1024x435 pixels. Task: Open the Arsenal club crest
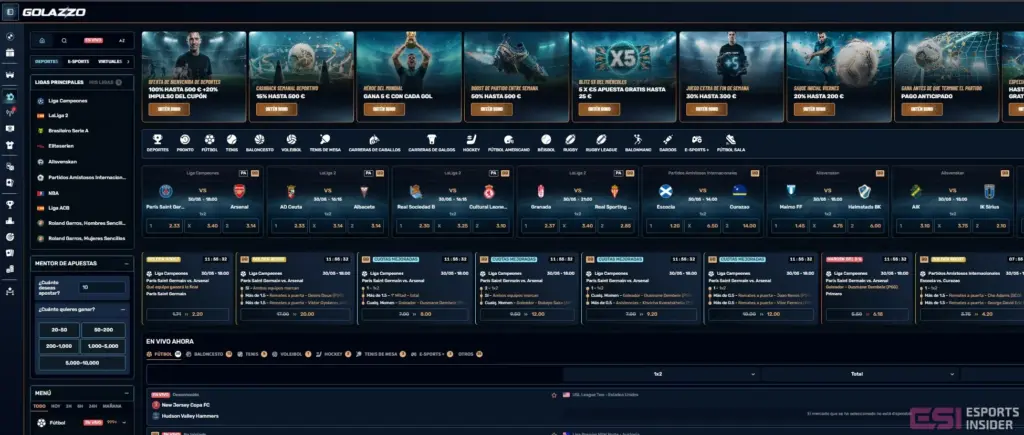(239, 191)
